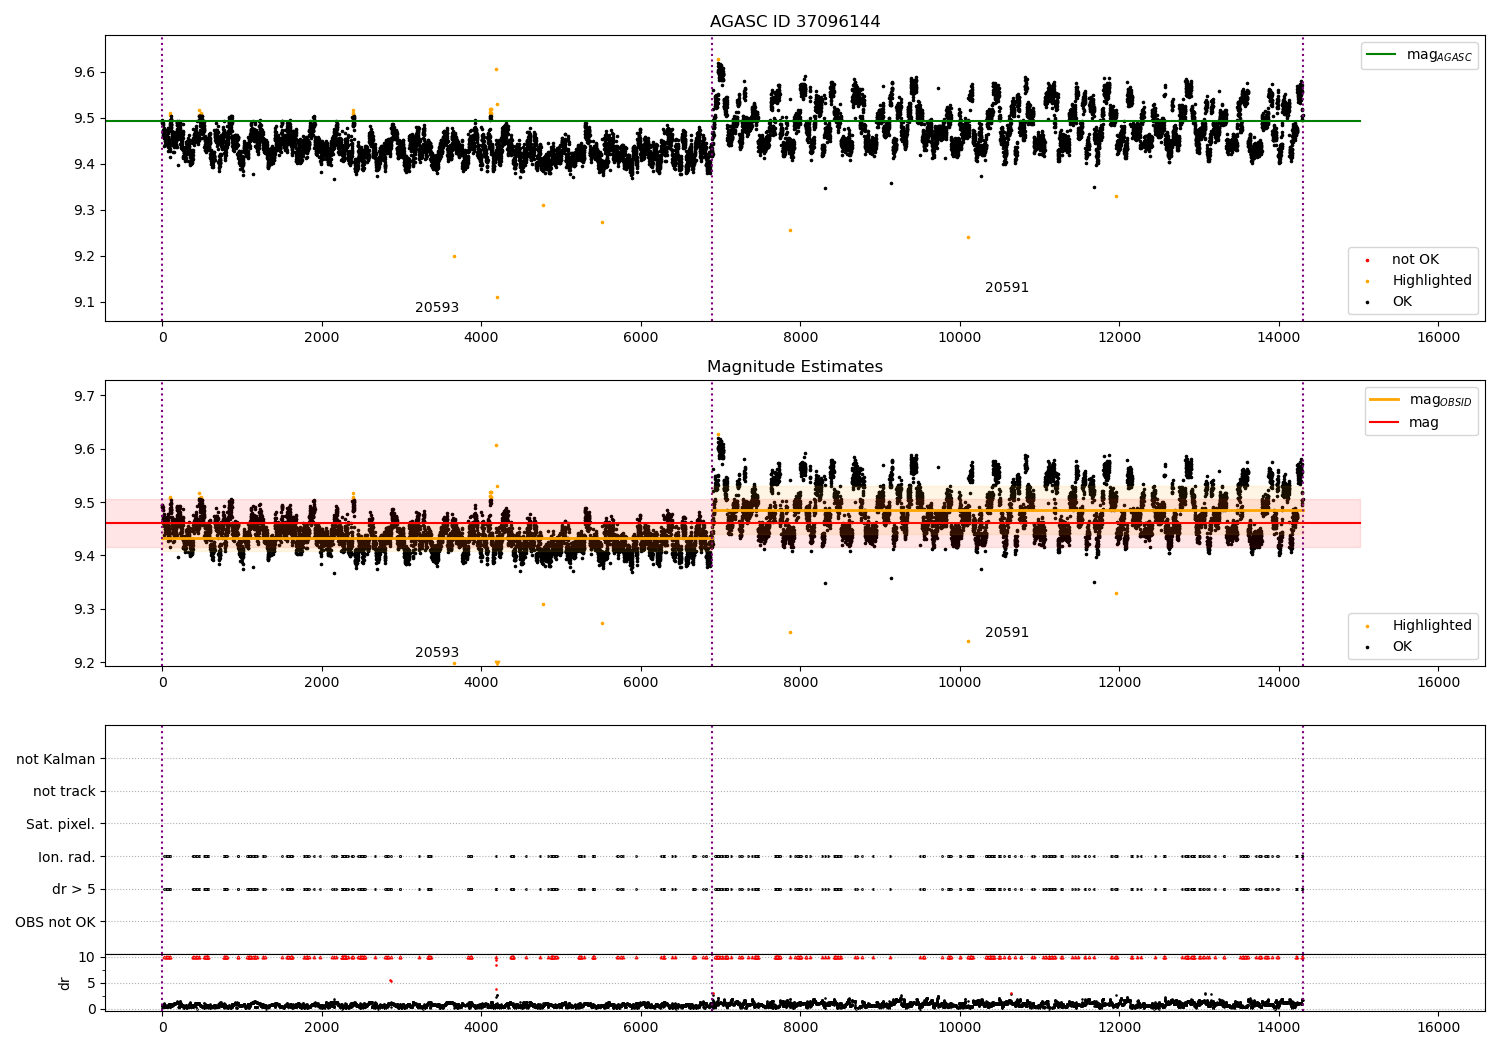Click the orange line sample beside mag OBSID legend
The height and width of the screenshot is (1050, 1500).
point(1384,399)
